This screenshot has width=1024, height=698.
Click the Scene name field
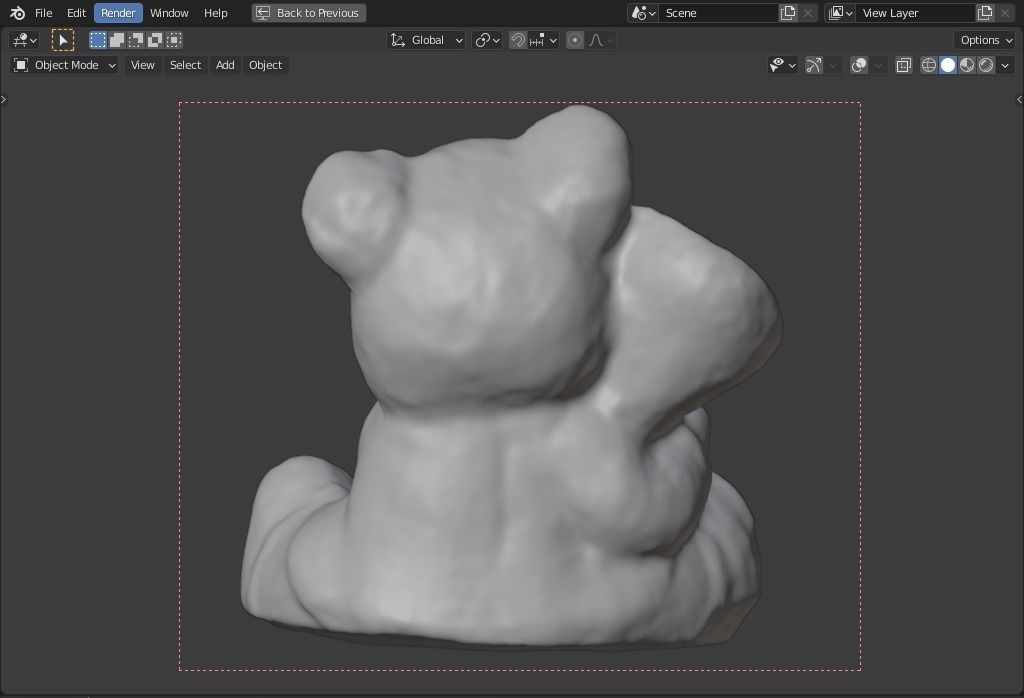tap(718, 13)
